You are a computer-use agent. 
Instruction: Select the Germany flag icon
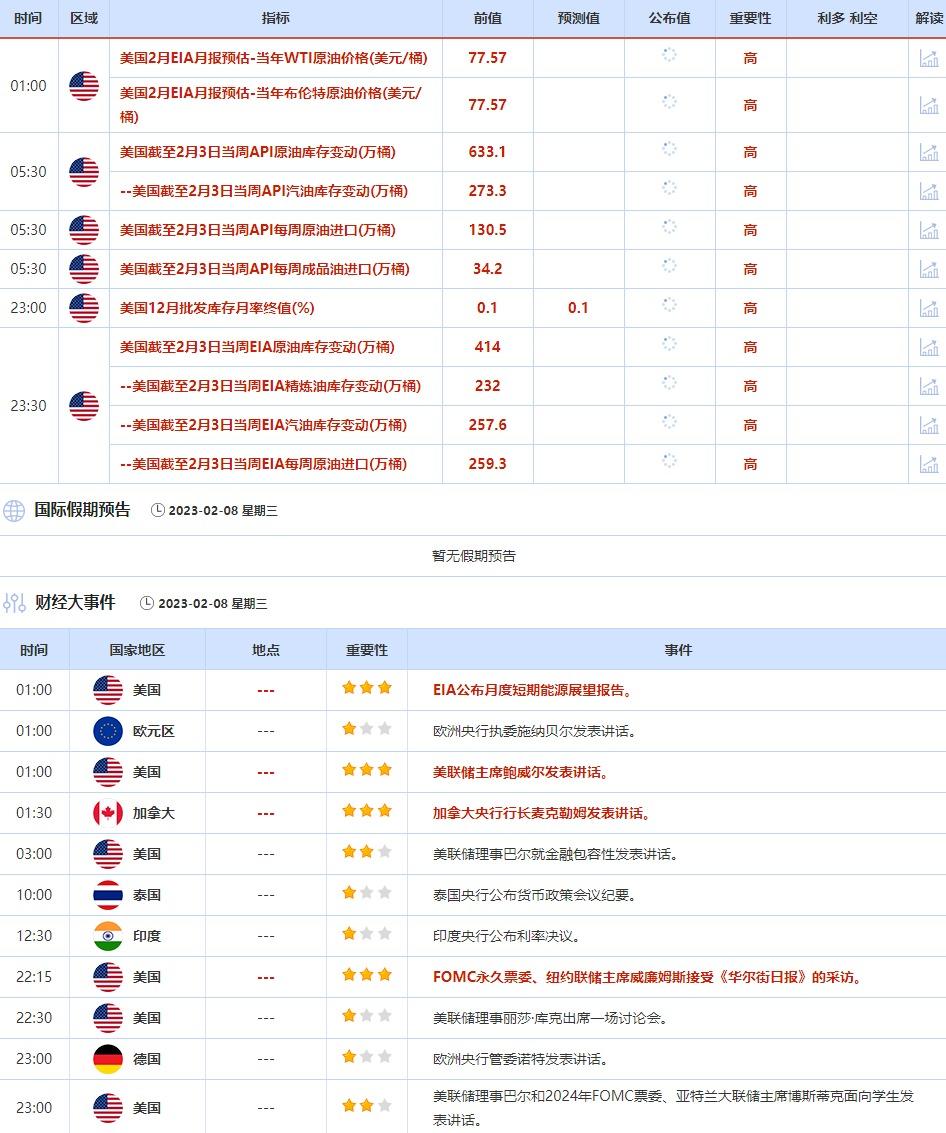click(x=107, y=1059)
